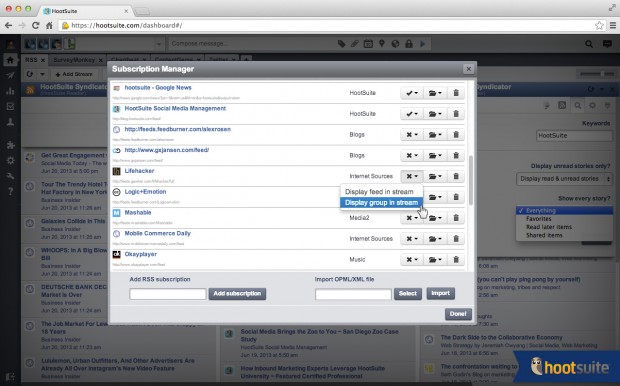Delete the feedburner alexrosen feed
Viewport: 620px width, 386px height.
click(456, 135)
